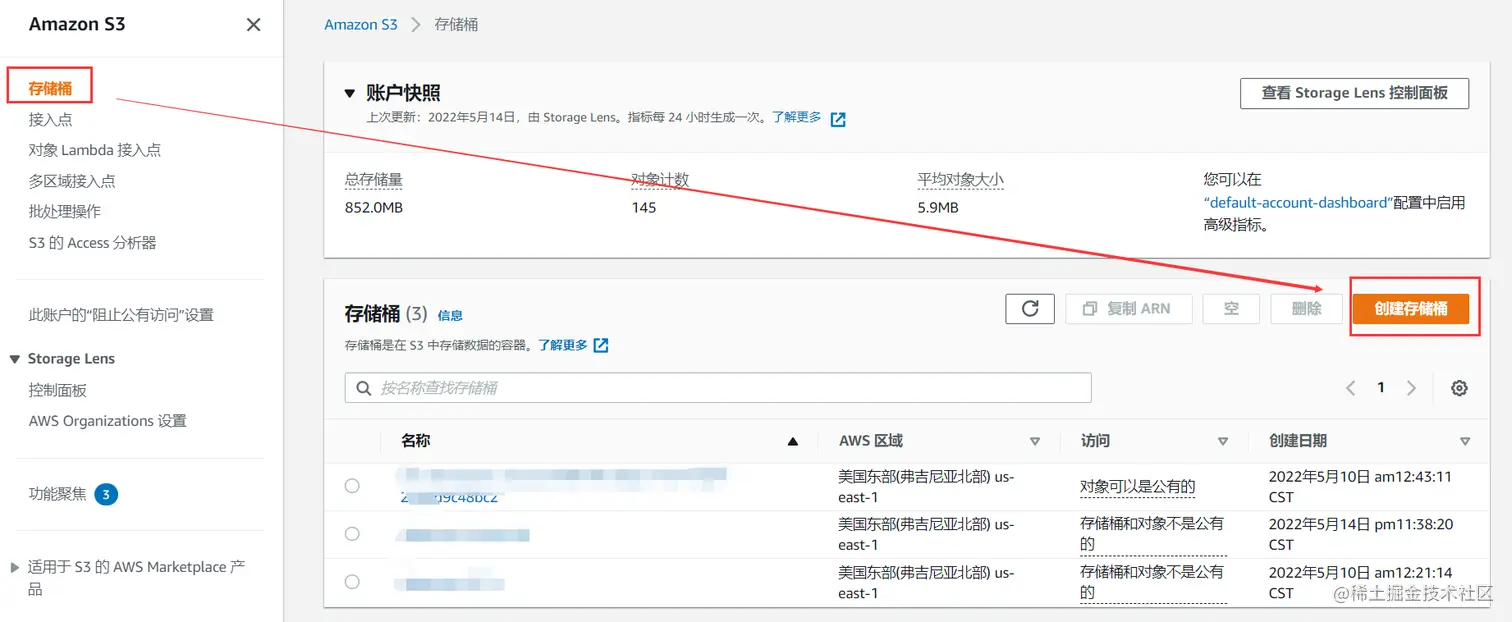Focus the 按名称查找存储桶 search field
The image size is (1512, 622).
(x=718, y=388)
